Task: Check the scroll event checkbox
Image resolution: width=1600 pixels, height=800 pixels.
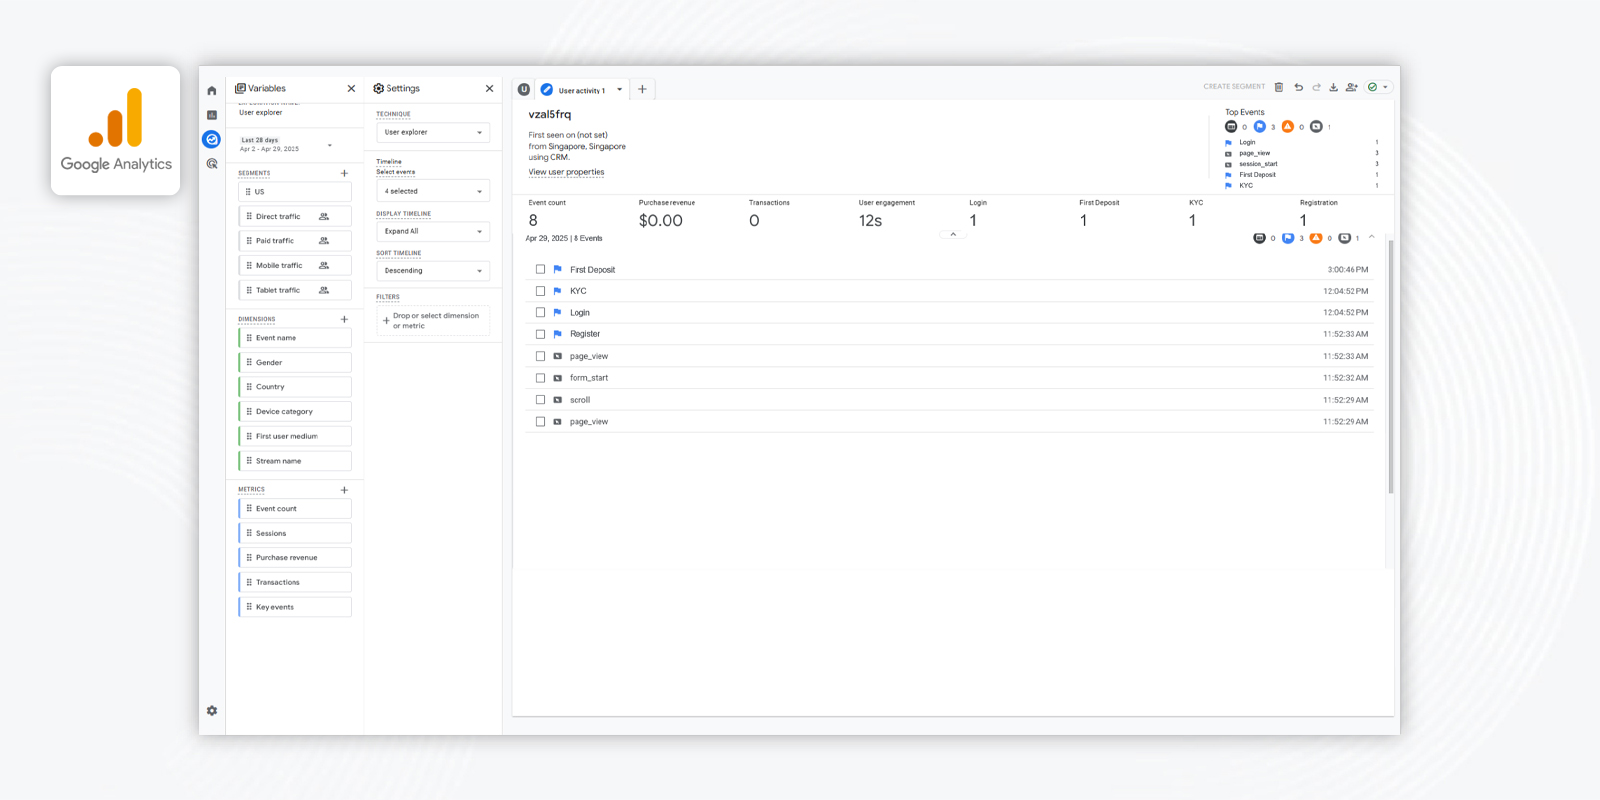Action: click(x=540, y=400)
